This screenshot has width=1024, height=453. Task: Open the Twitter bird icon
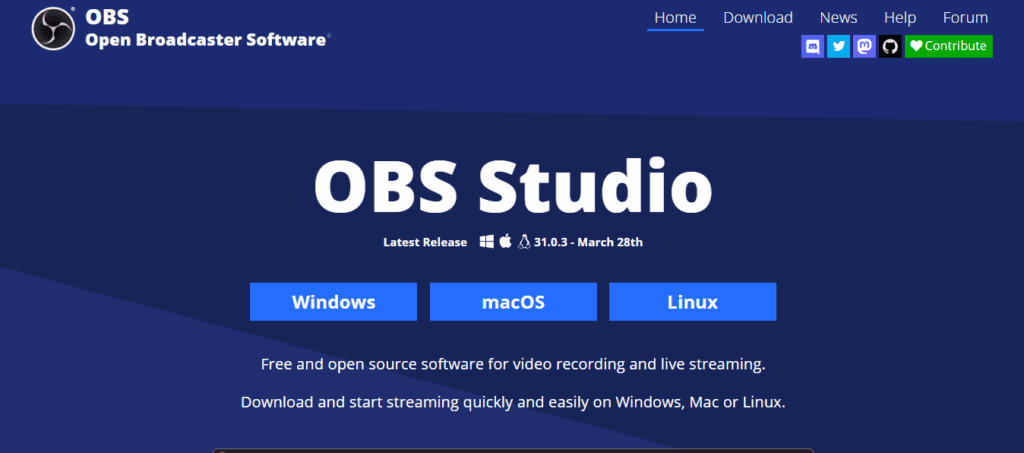click(x=839, y=46)
